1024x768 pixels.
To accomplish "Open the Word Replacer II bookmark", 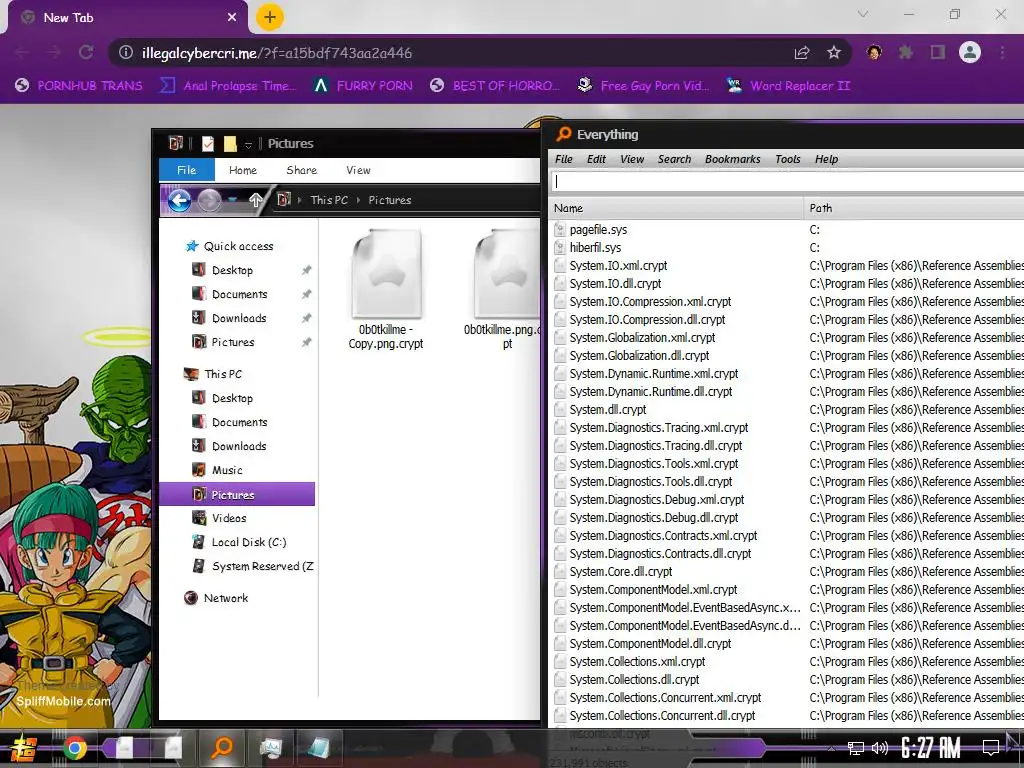I will (789, 86).
